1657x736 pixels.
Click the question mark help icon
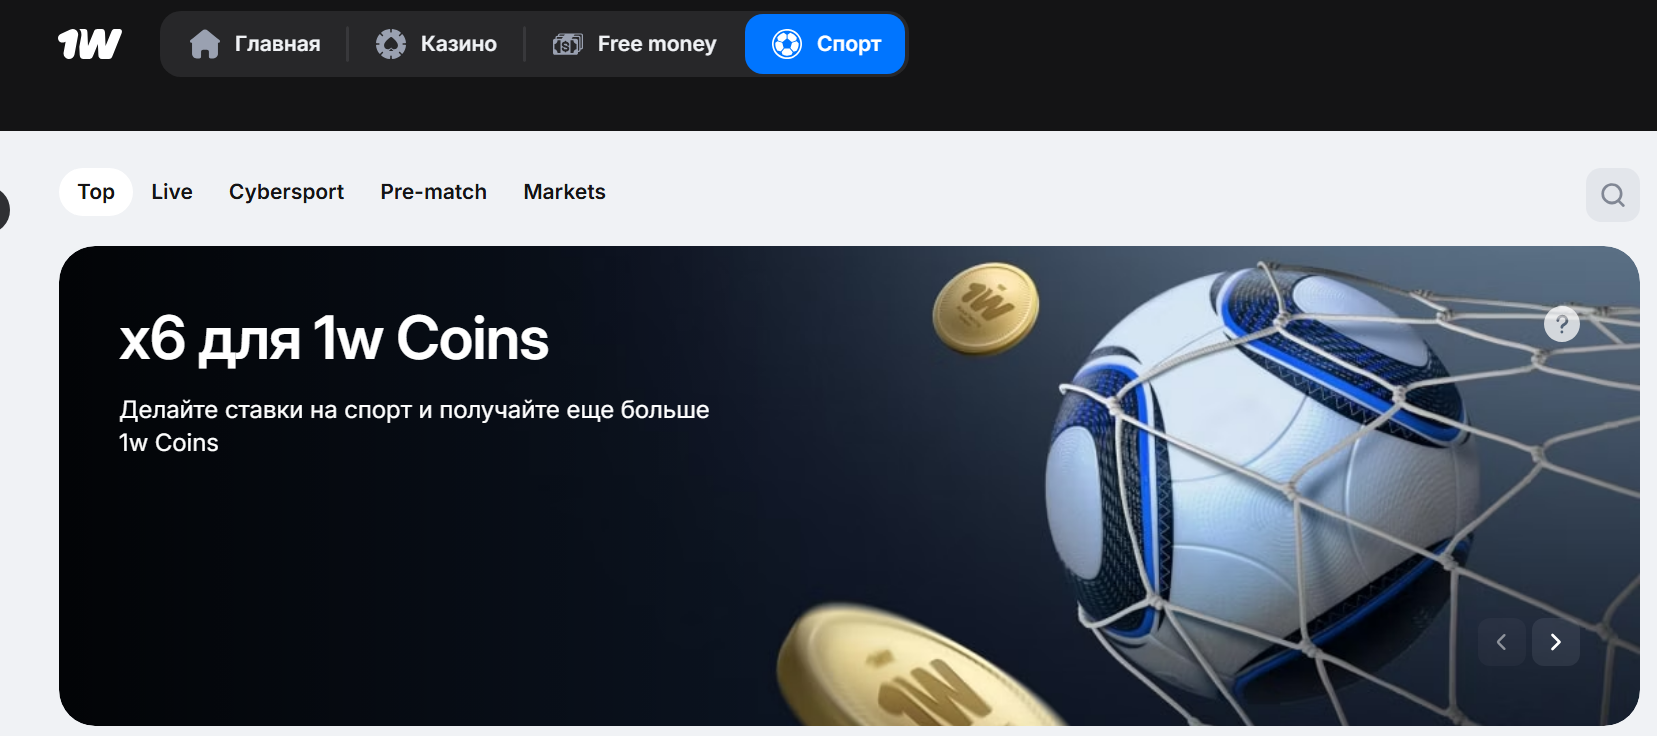pyautogui.click(x=1562, y=324)
